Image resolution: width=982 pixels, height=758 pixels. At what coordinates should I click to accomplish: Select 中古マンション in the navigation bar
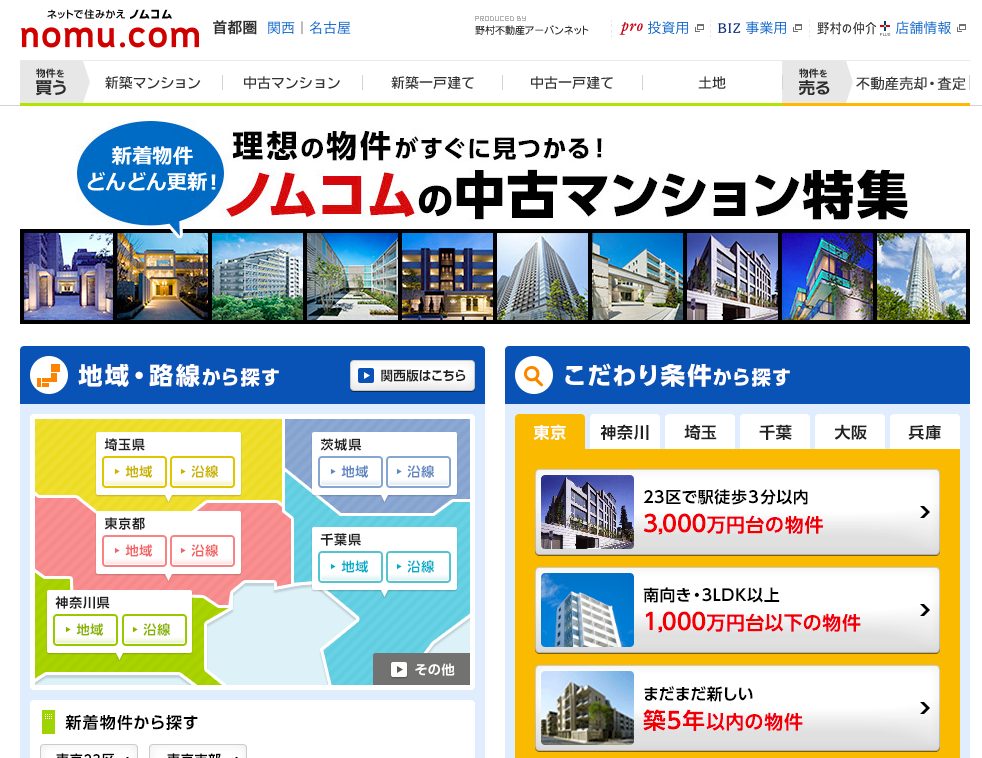click(292, 83)
